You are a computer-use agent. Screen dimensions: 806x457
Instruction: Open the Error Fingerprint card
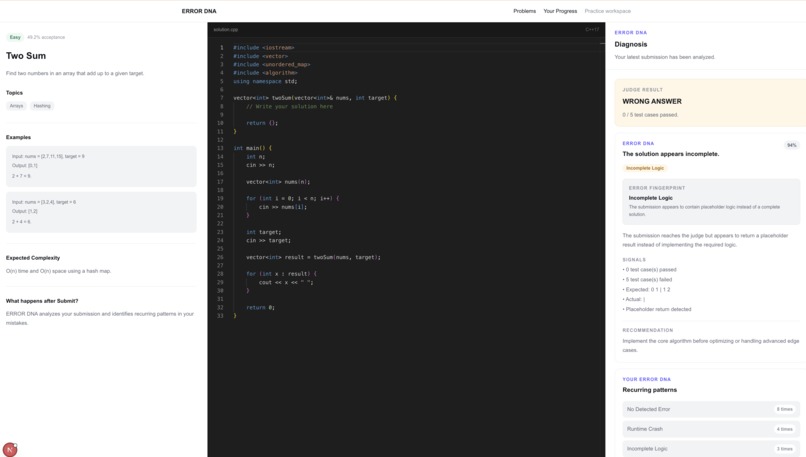(711, 202)
